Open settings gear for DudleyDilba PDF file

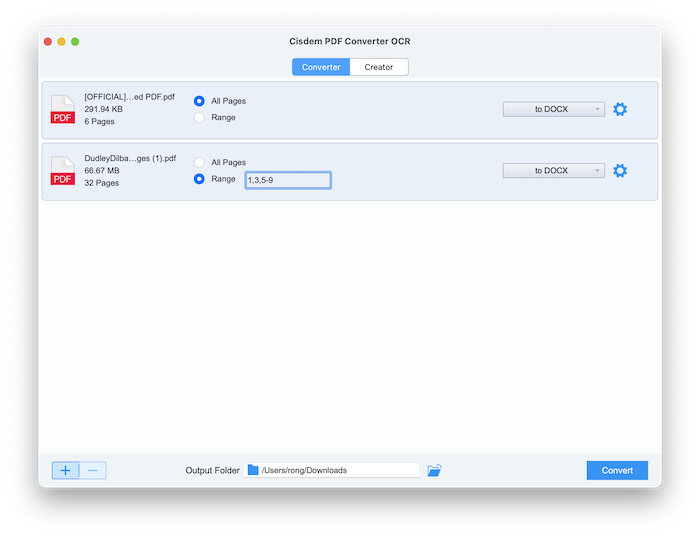pos(620,171)
